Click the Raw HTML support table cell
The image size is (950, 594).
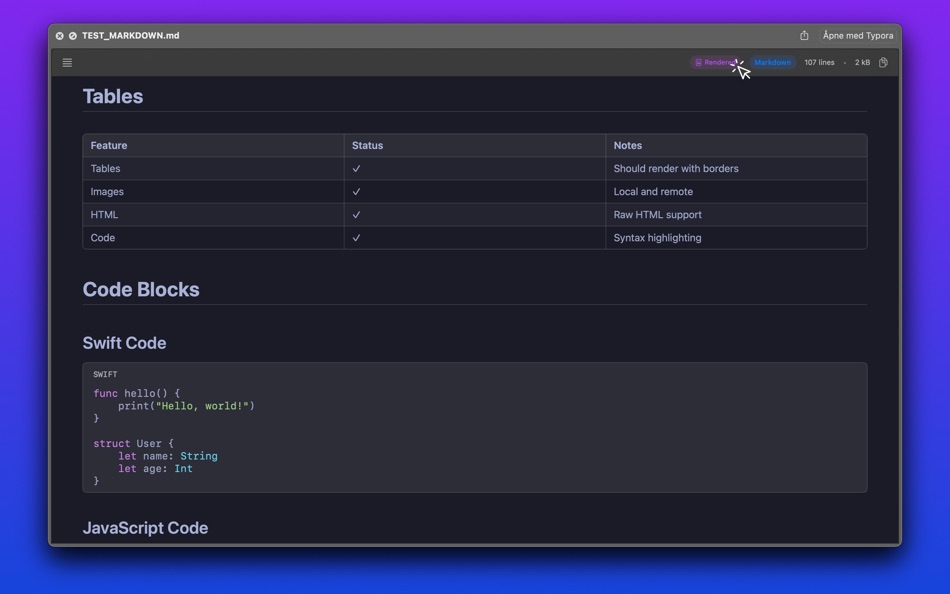coord(657,214)
